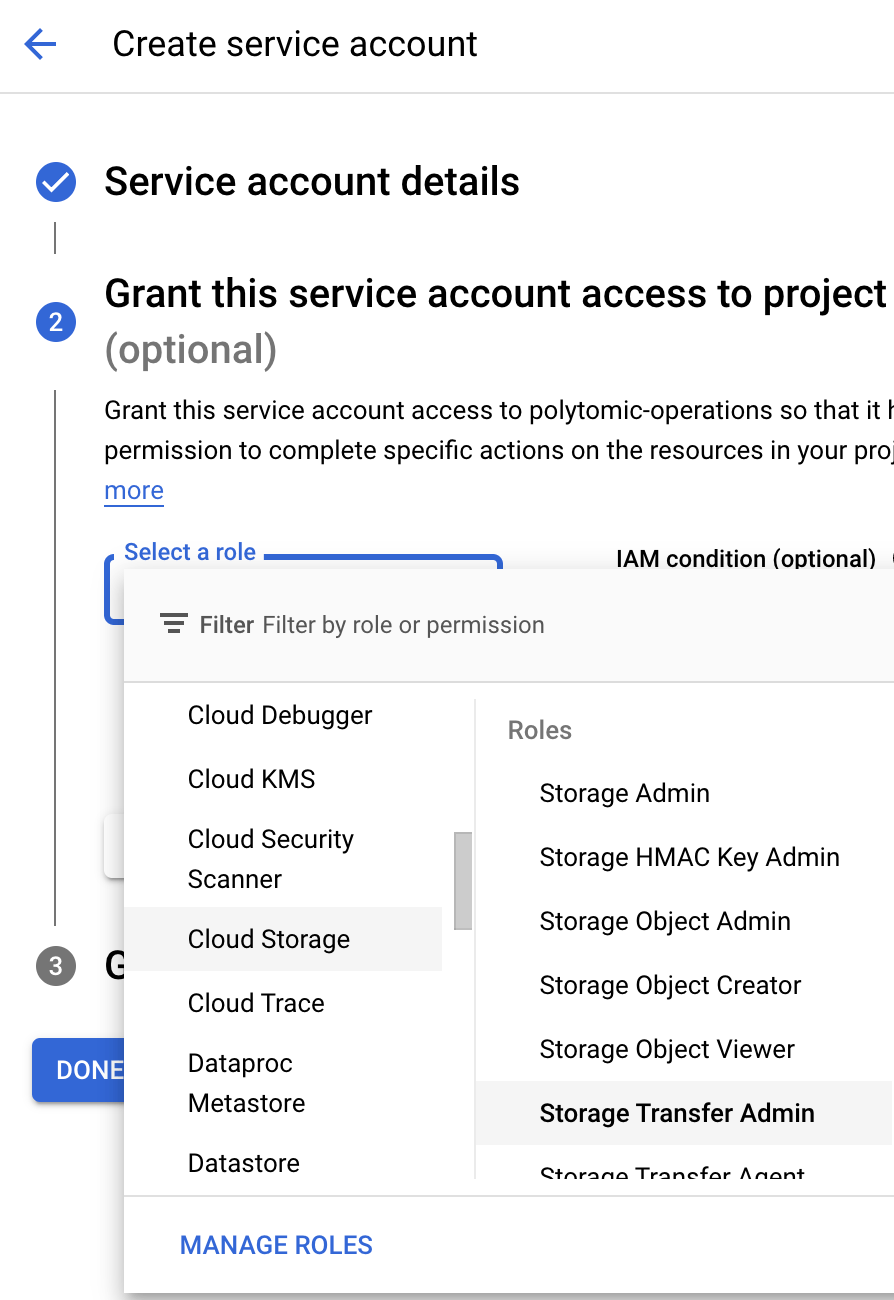Select the Storage HMAC Key Admin role
894x1300 pixels.
coord(690,857)
